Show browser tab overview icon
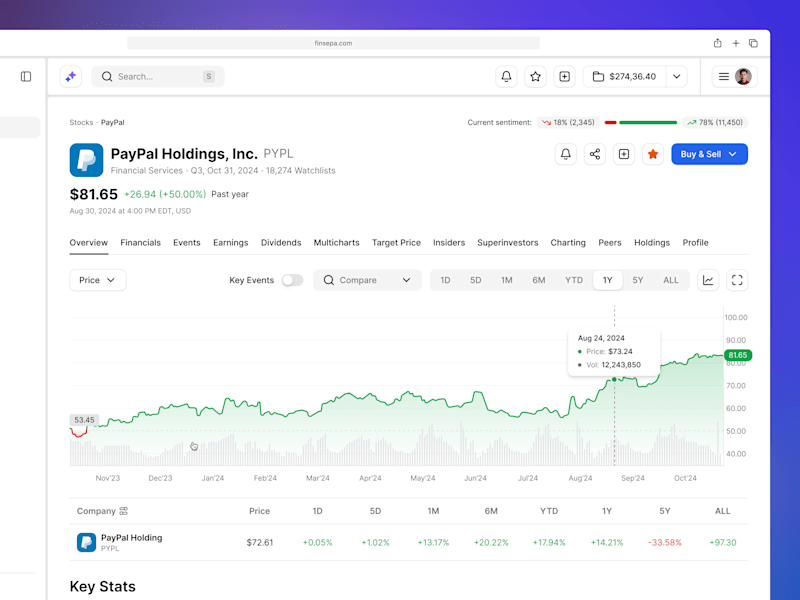This screenshot has width=800, height=600. point(753,43)
